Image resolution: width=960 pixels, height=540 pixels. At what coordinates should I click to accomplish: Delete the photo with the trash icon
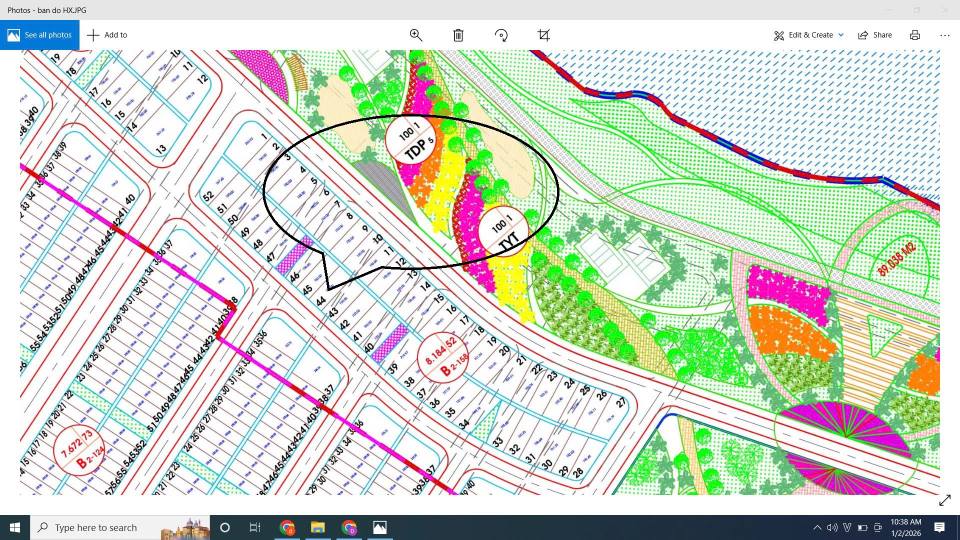458,35
